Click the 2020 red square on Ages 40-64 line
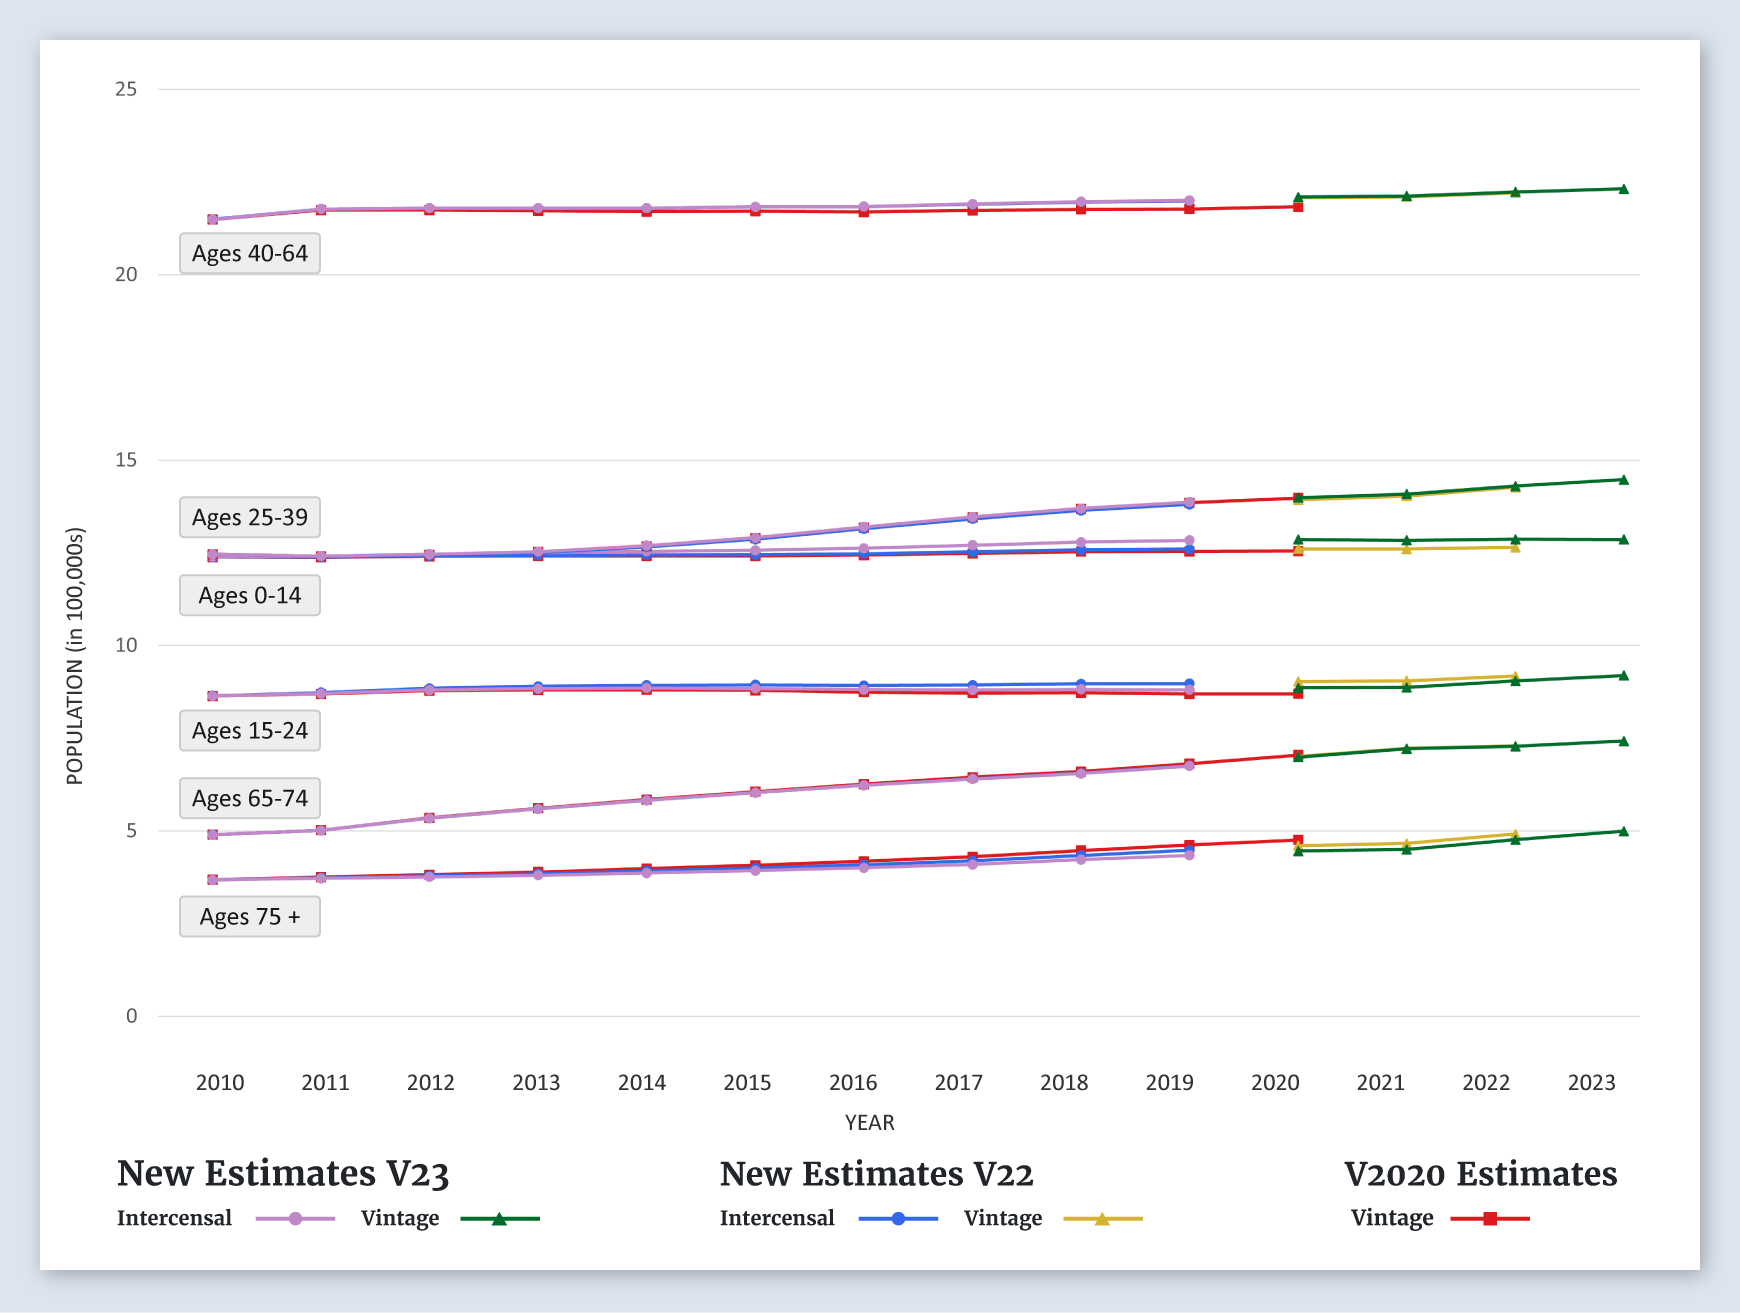Screen dimensions: 1740x1313 click(1298, 207)
